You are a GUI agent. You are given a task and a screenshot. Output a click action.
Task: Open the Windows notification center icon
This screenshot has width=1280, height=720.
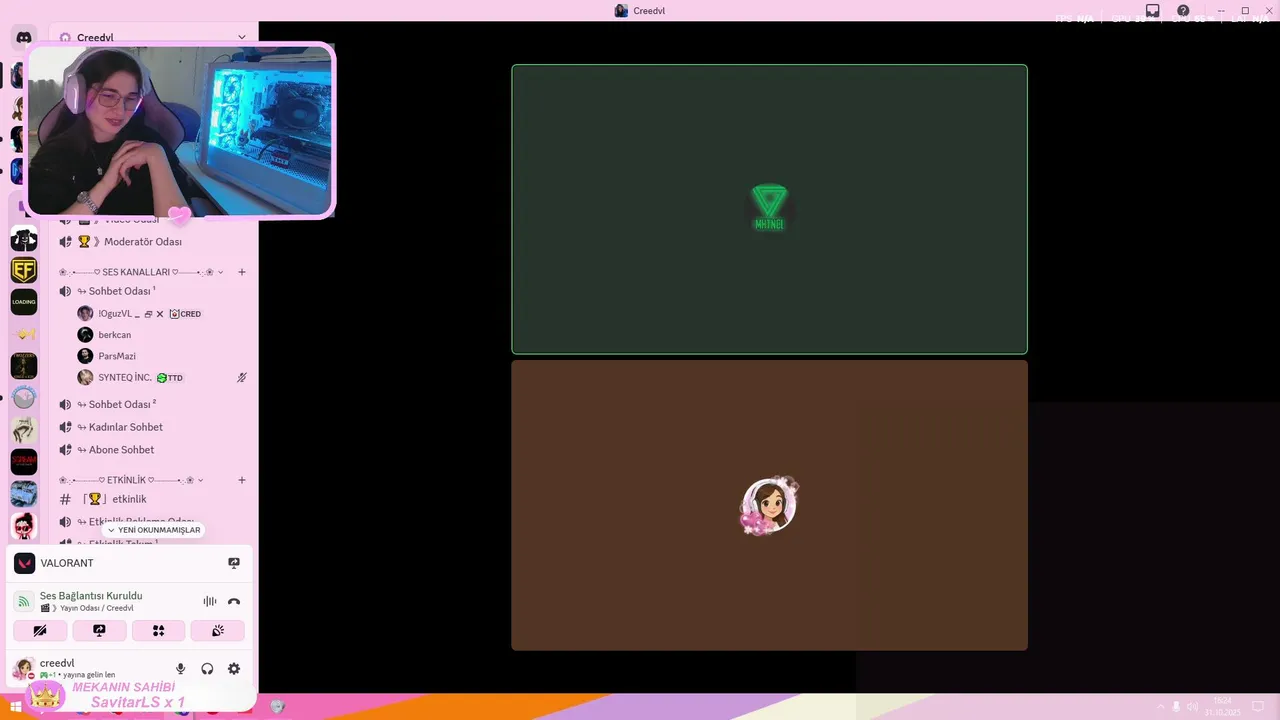click(x=1258, y=707)
